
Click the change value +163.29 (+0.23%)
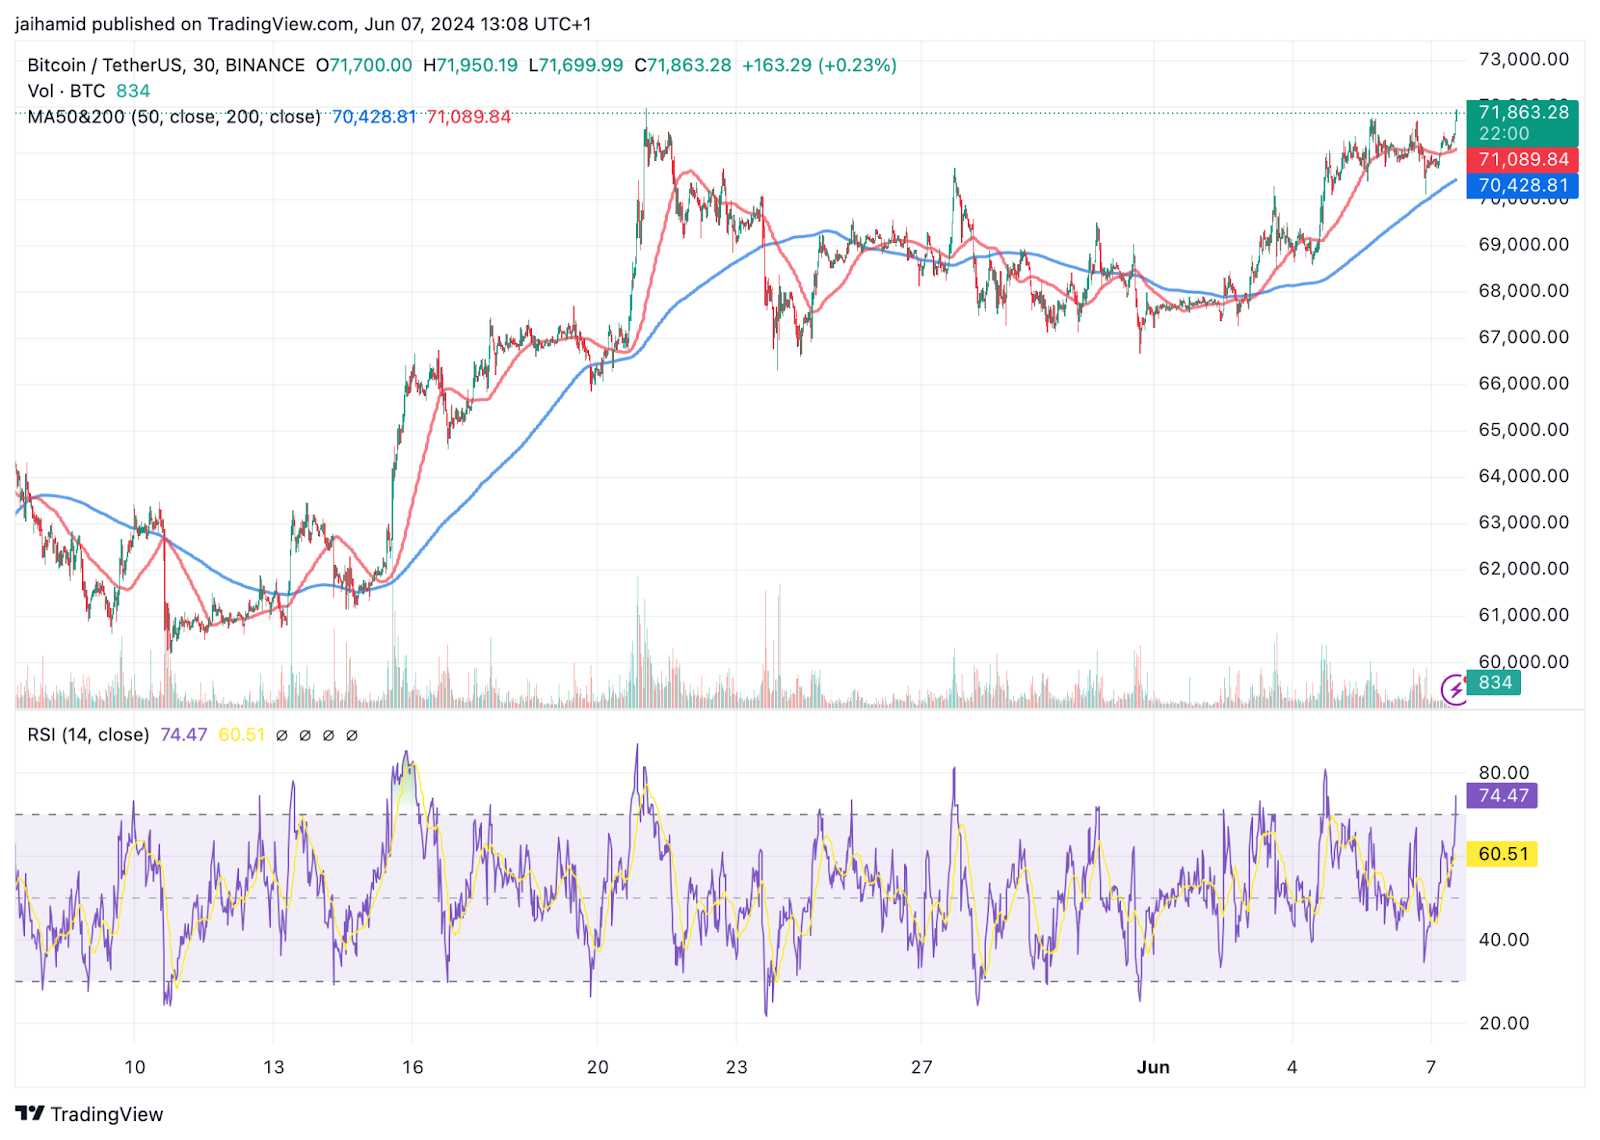819,65
